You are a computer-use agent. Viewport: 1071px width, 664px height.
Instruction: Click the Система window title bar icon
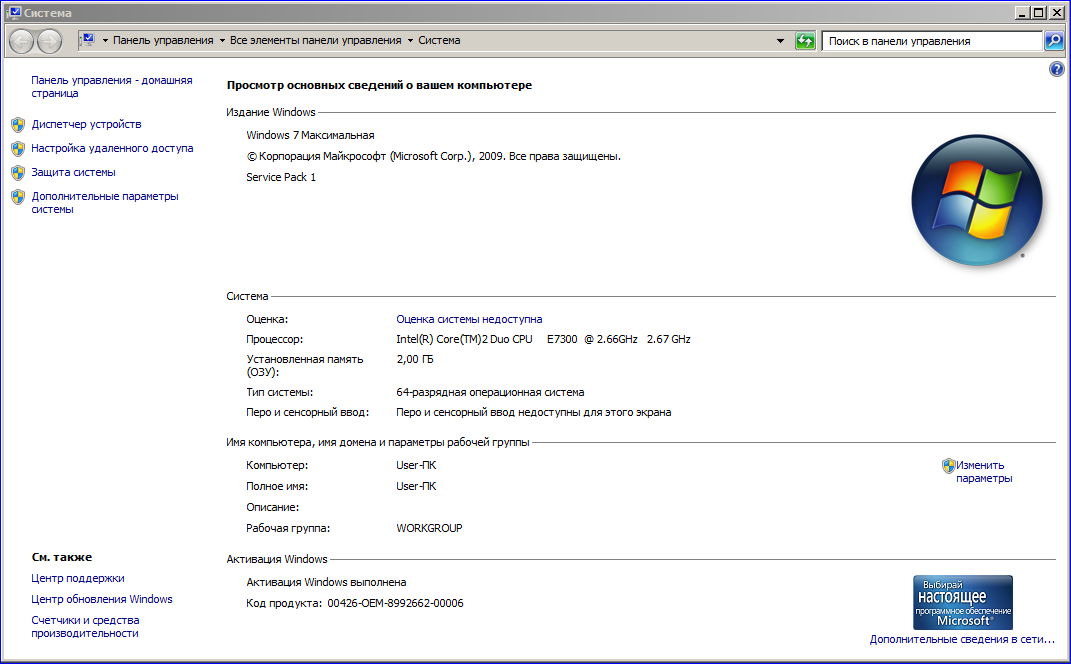point(14,12)
